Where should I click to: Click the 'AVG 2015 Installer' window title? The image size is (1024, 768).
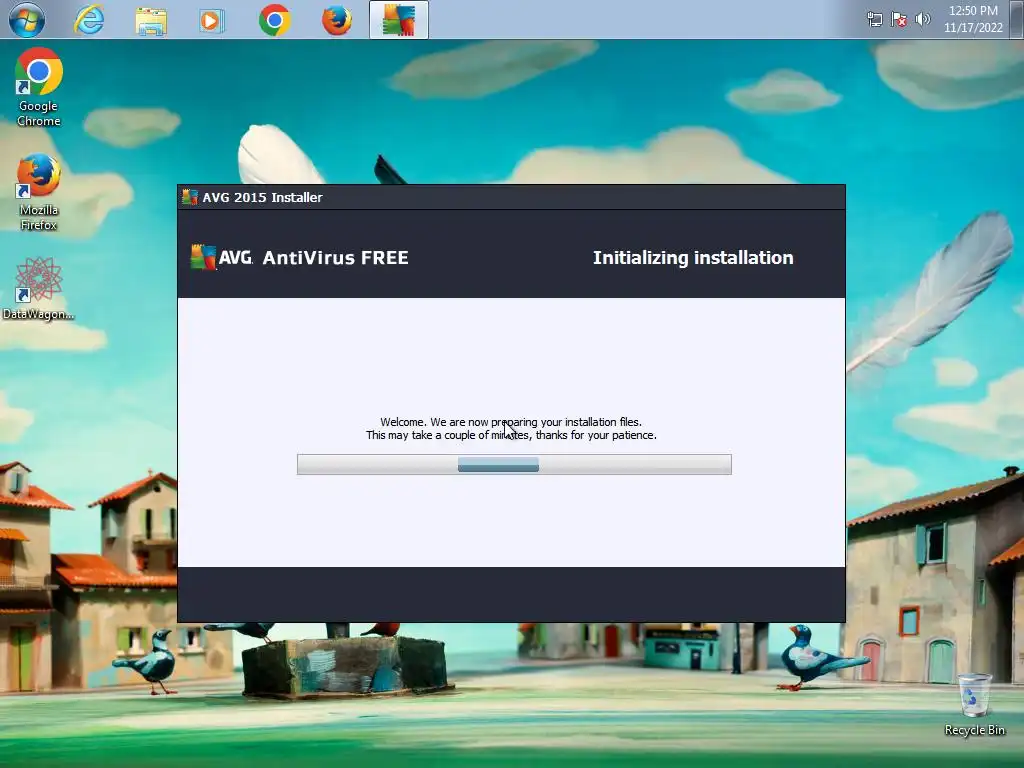coord(263,197)
